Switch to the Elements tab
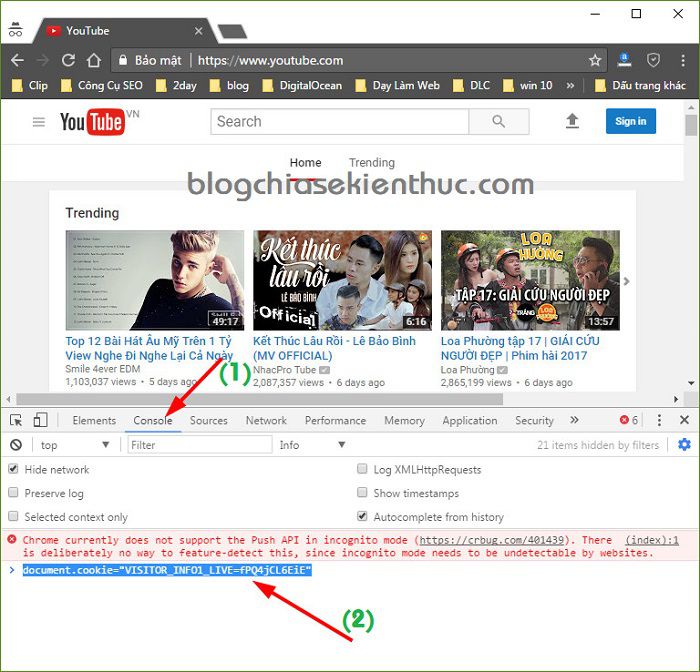 [x=94, y=421]
